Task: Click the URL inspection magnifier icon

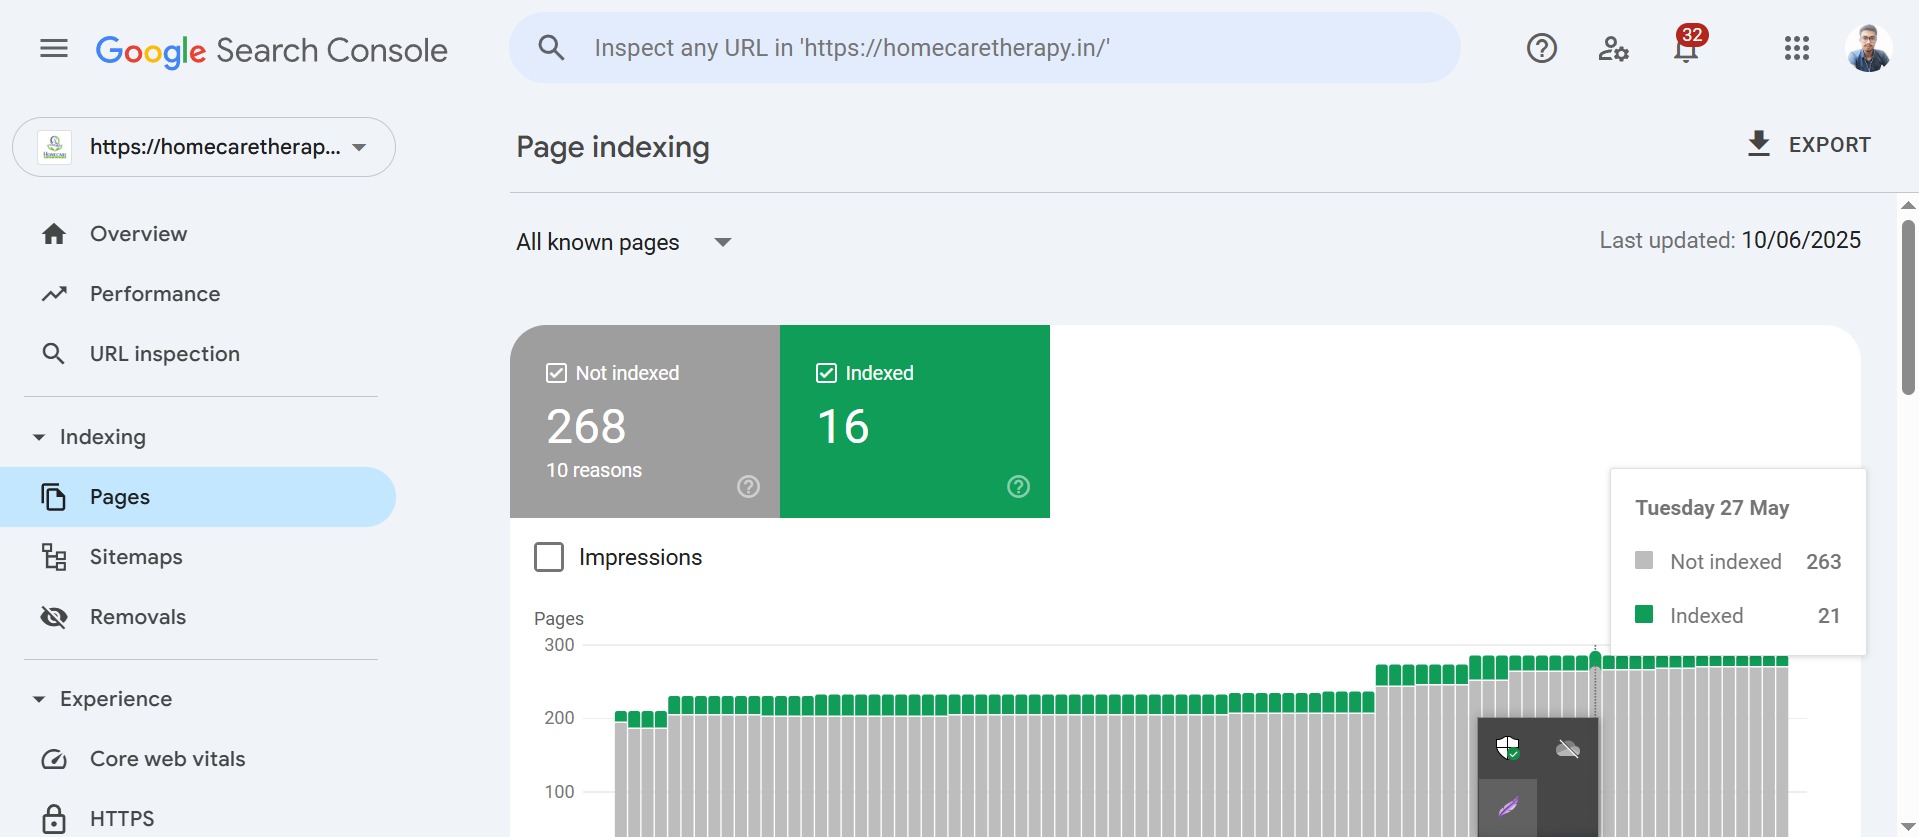Action: click(x=54, y=354)
